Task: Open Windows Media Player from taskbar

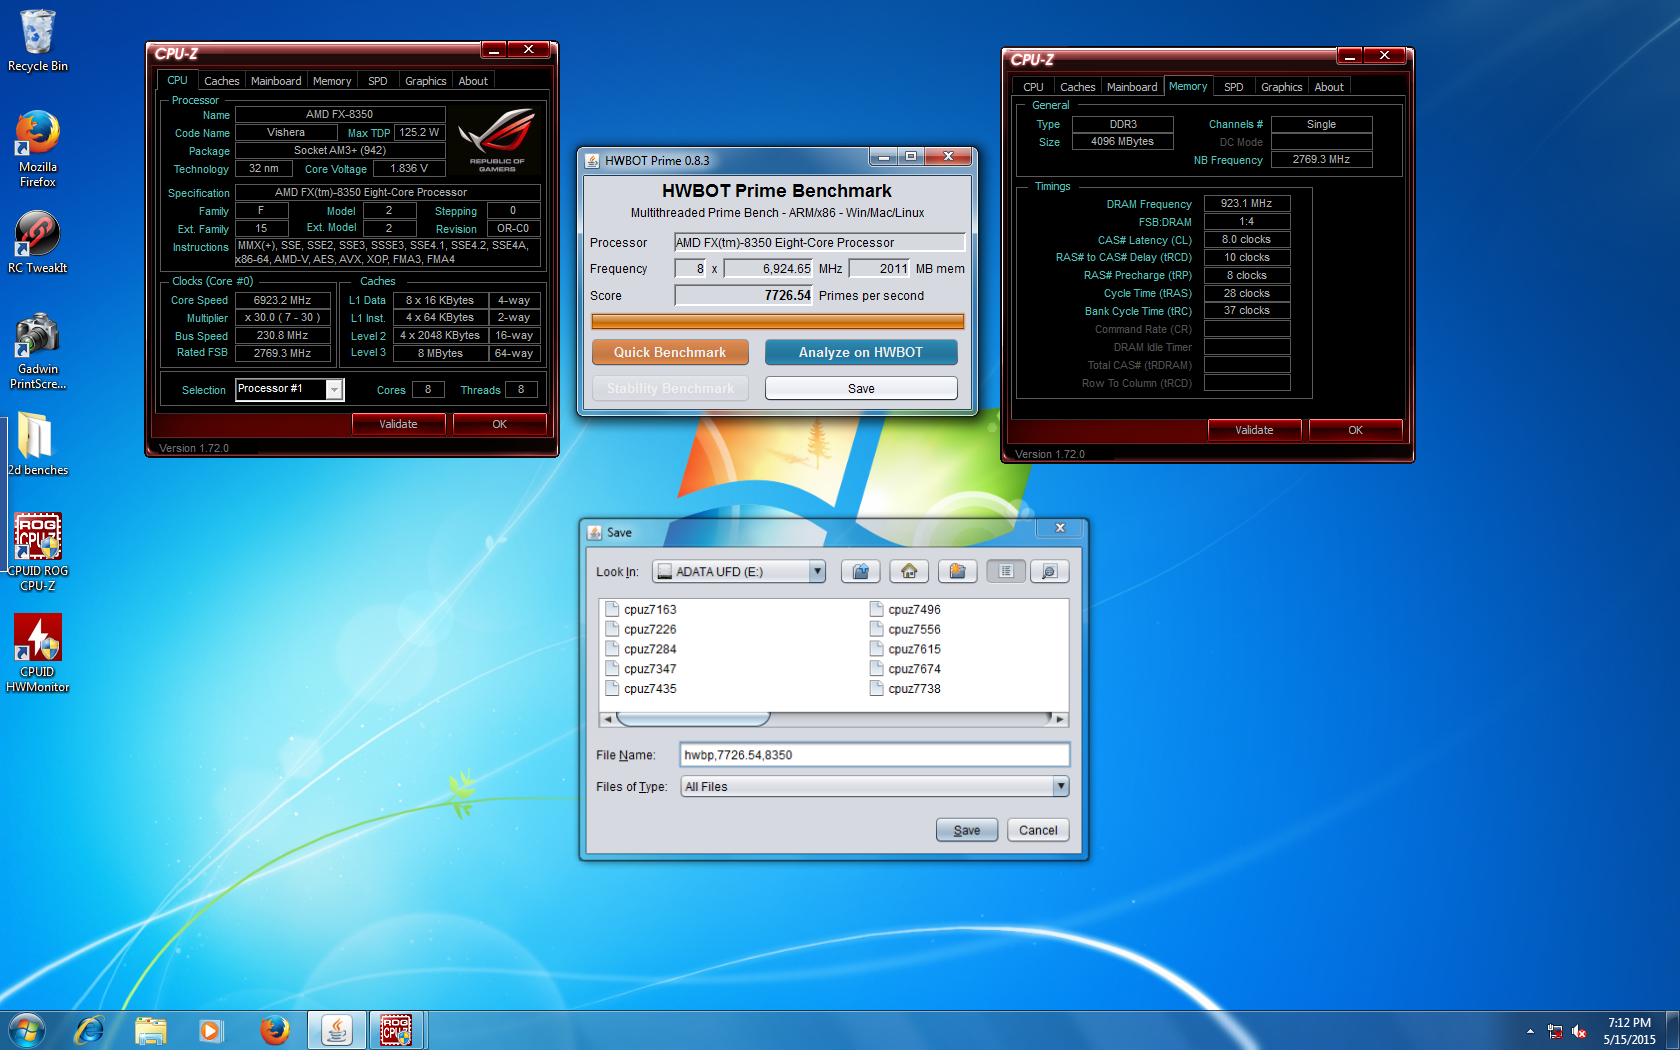Action: [210, 1030]
